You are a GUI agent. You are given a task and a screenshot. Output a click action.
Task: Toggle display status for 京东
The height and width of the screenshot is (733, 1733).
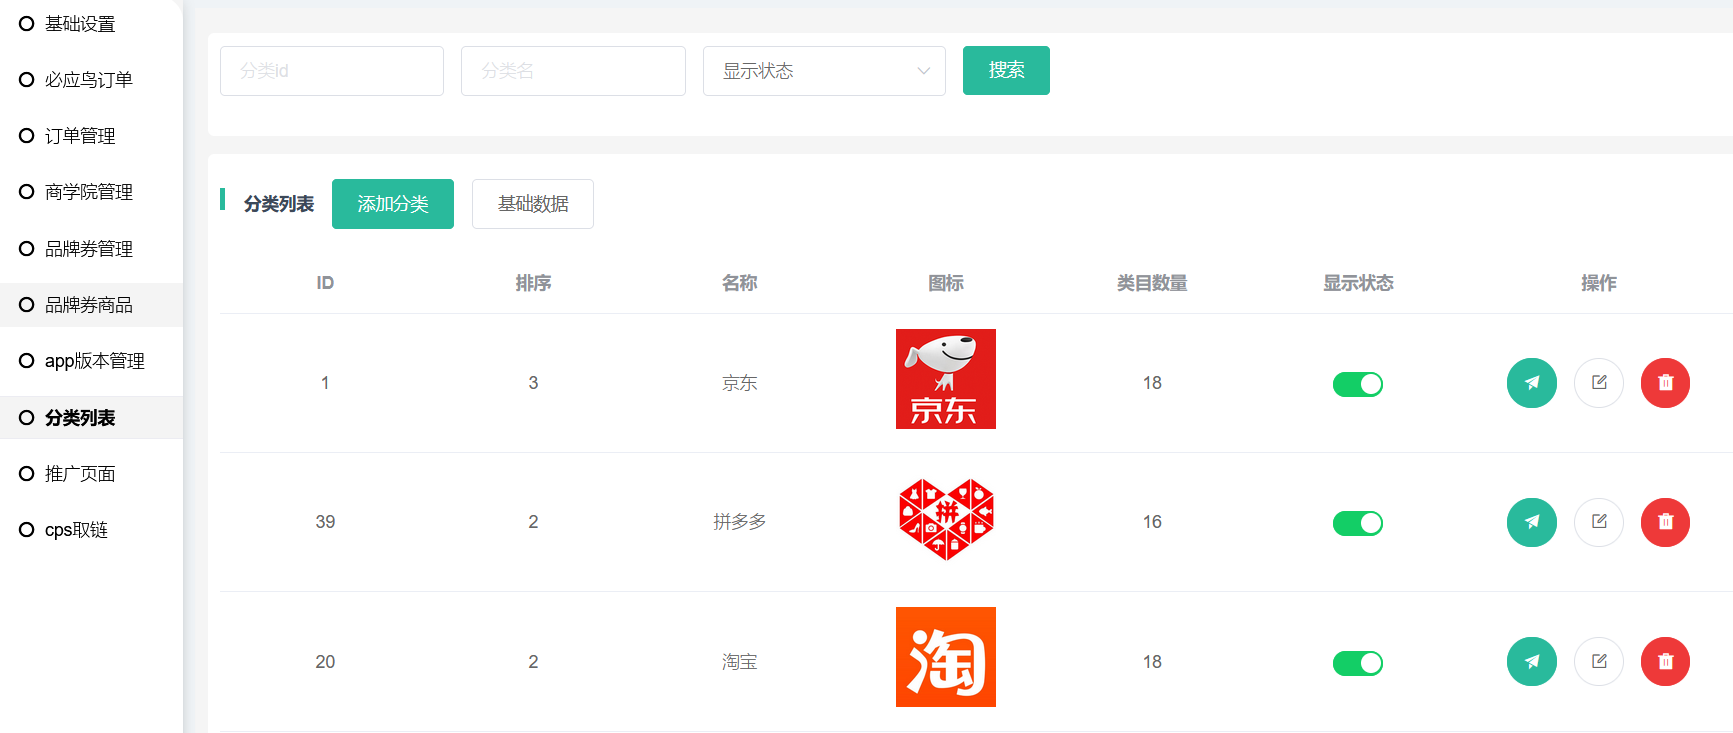pyautogui.click(x=1358, y=384)
